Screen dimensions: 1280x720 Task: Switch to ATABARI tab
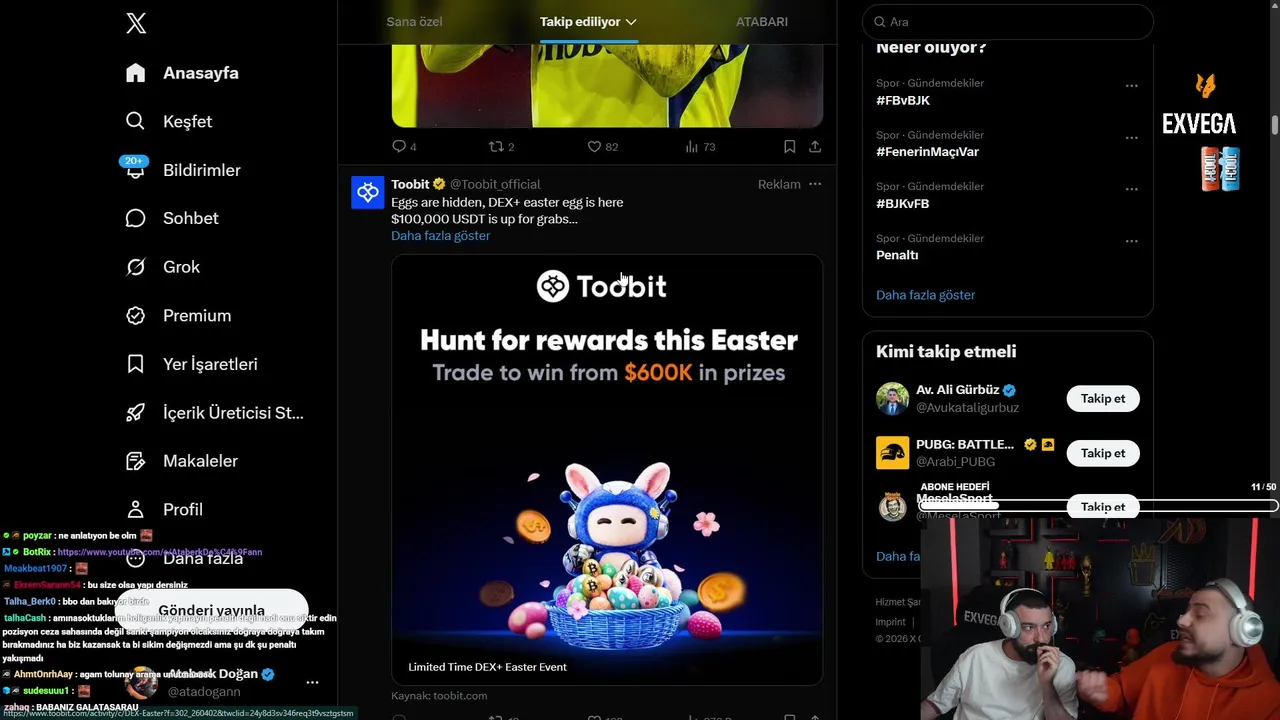click(762, 22)
